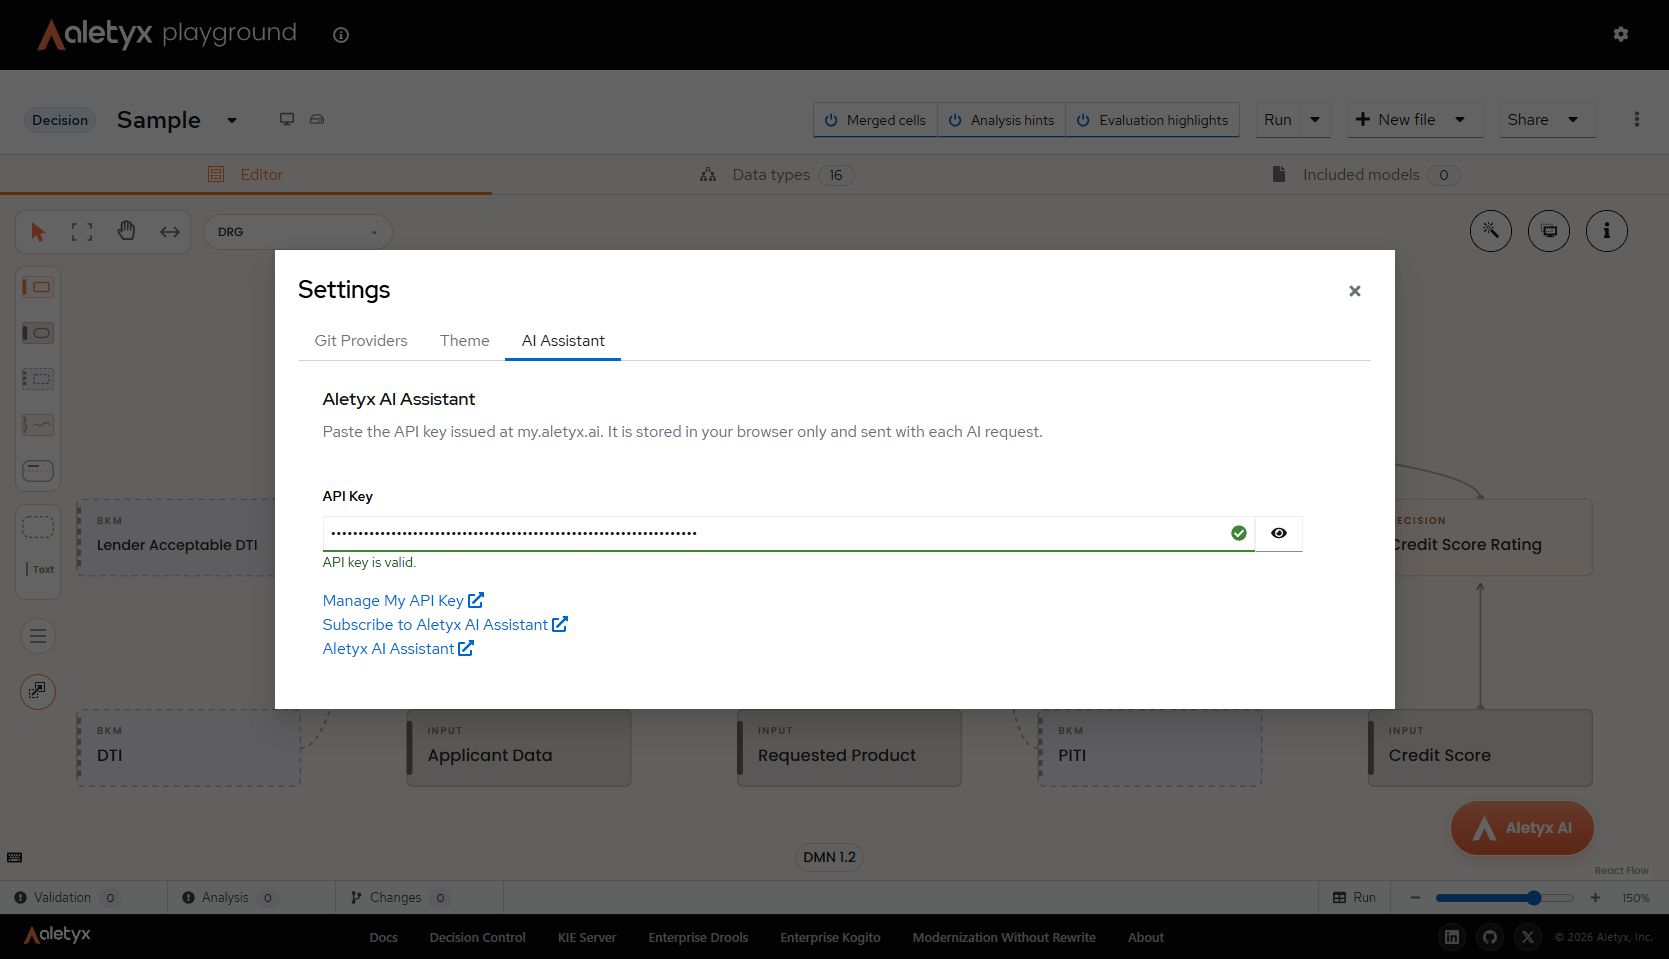Screen dimensions: 1669x959
Task: Close the Settings dialog
Action: (x=1355, y=291)
